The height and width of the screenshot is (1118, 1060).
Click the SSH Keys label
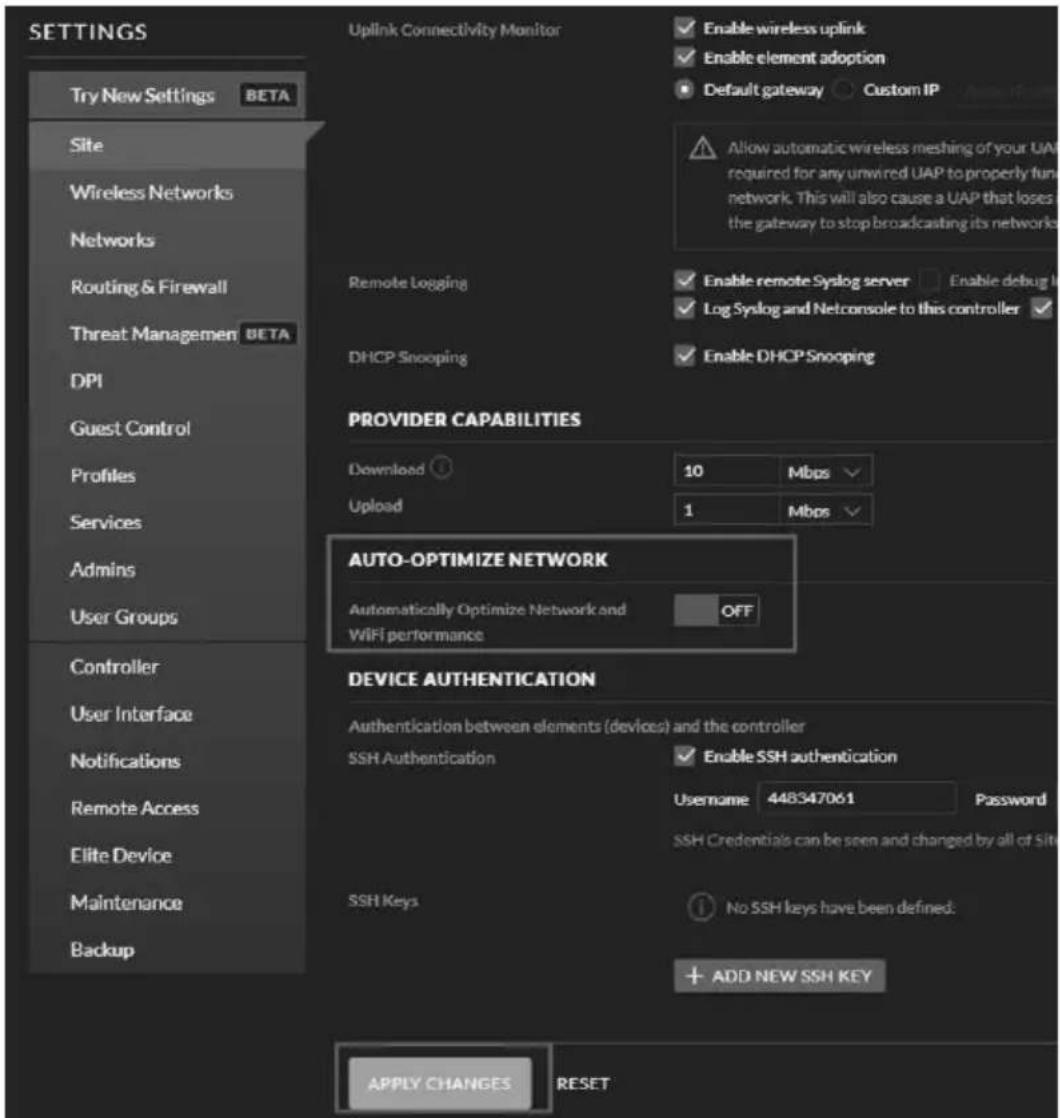[383, 901]
